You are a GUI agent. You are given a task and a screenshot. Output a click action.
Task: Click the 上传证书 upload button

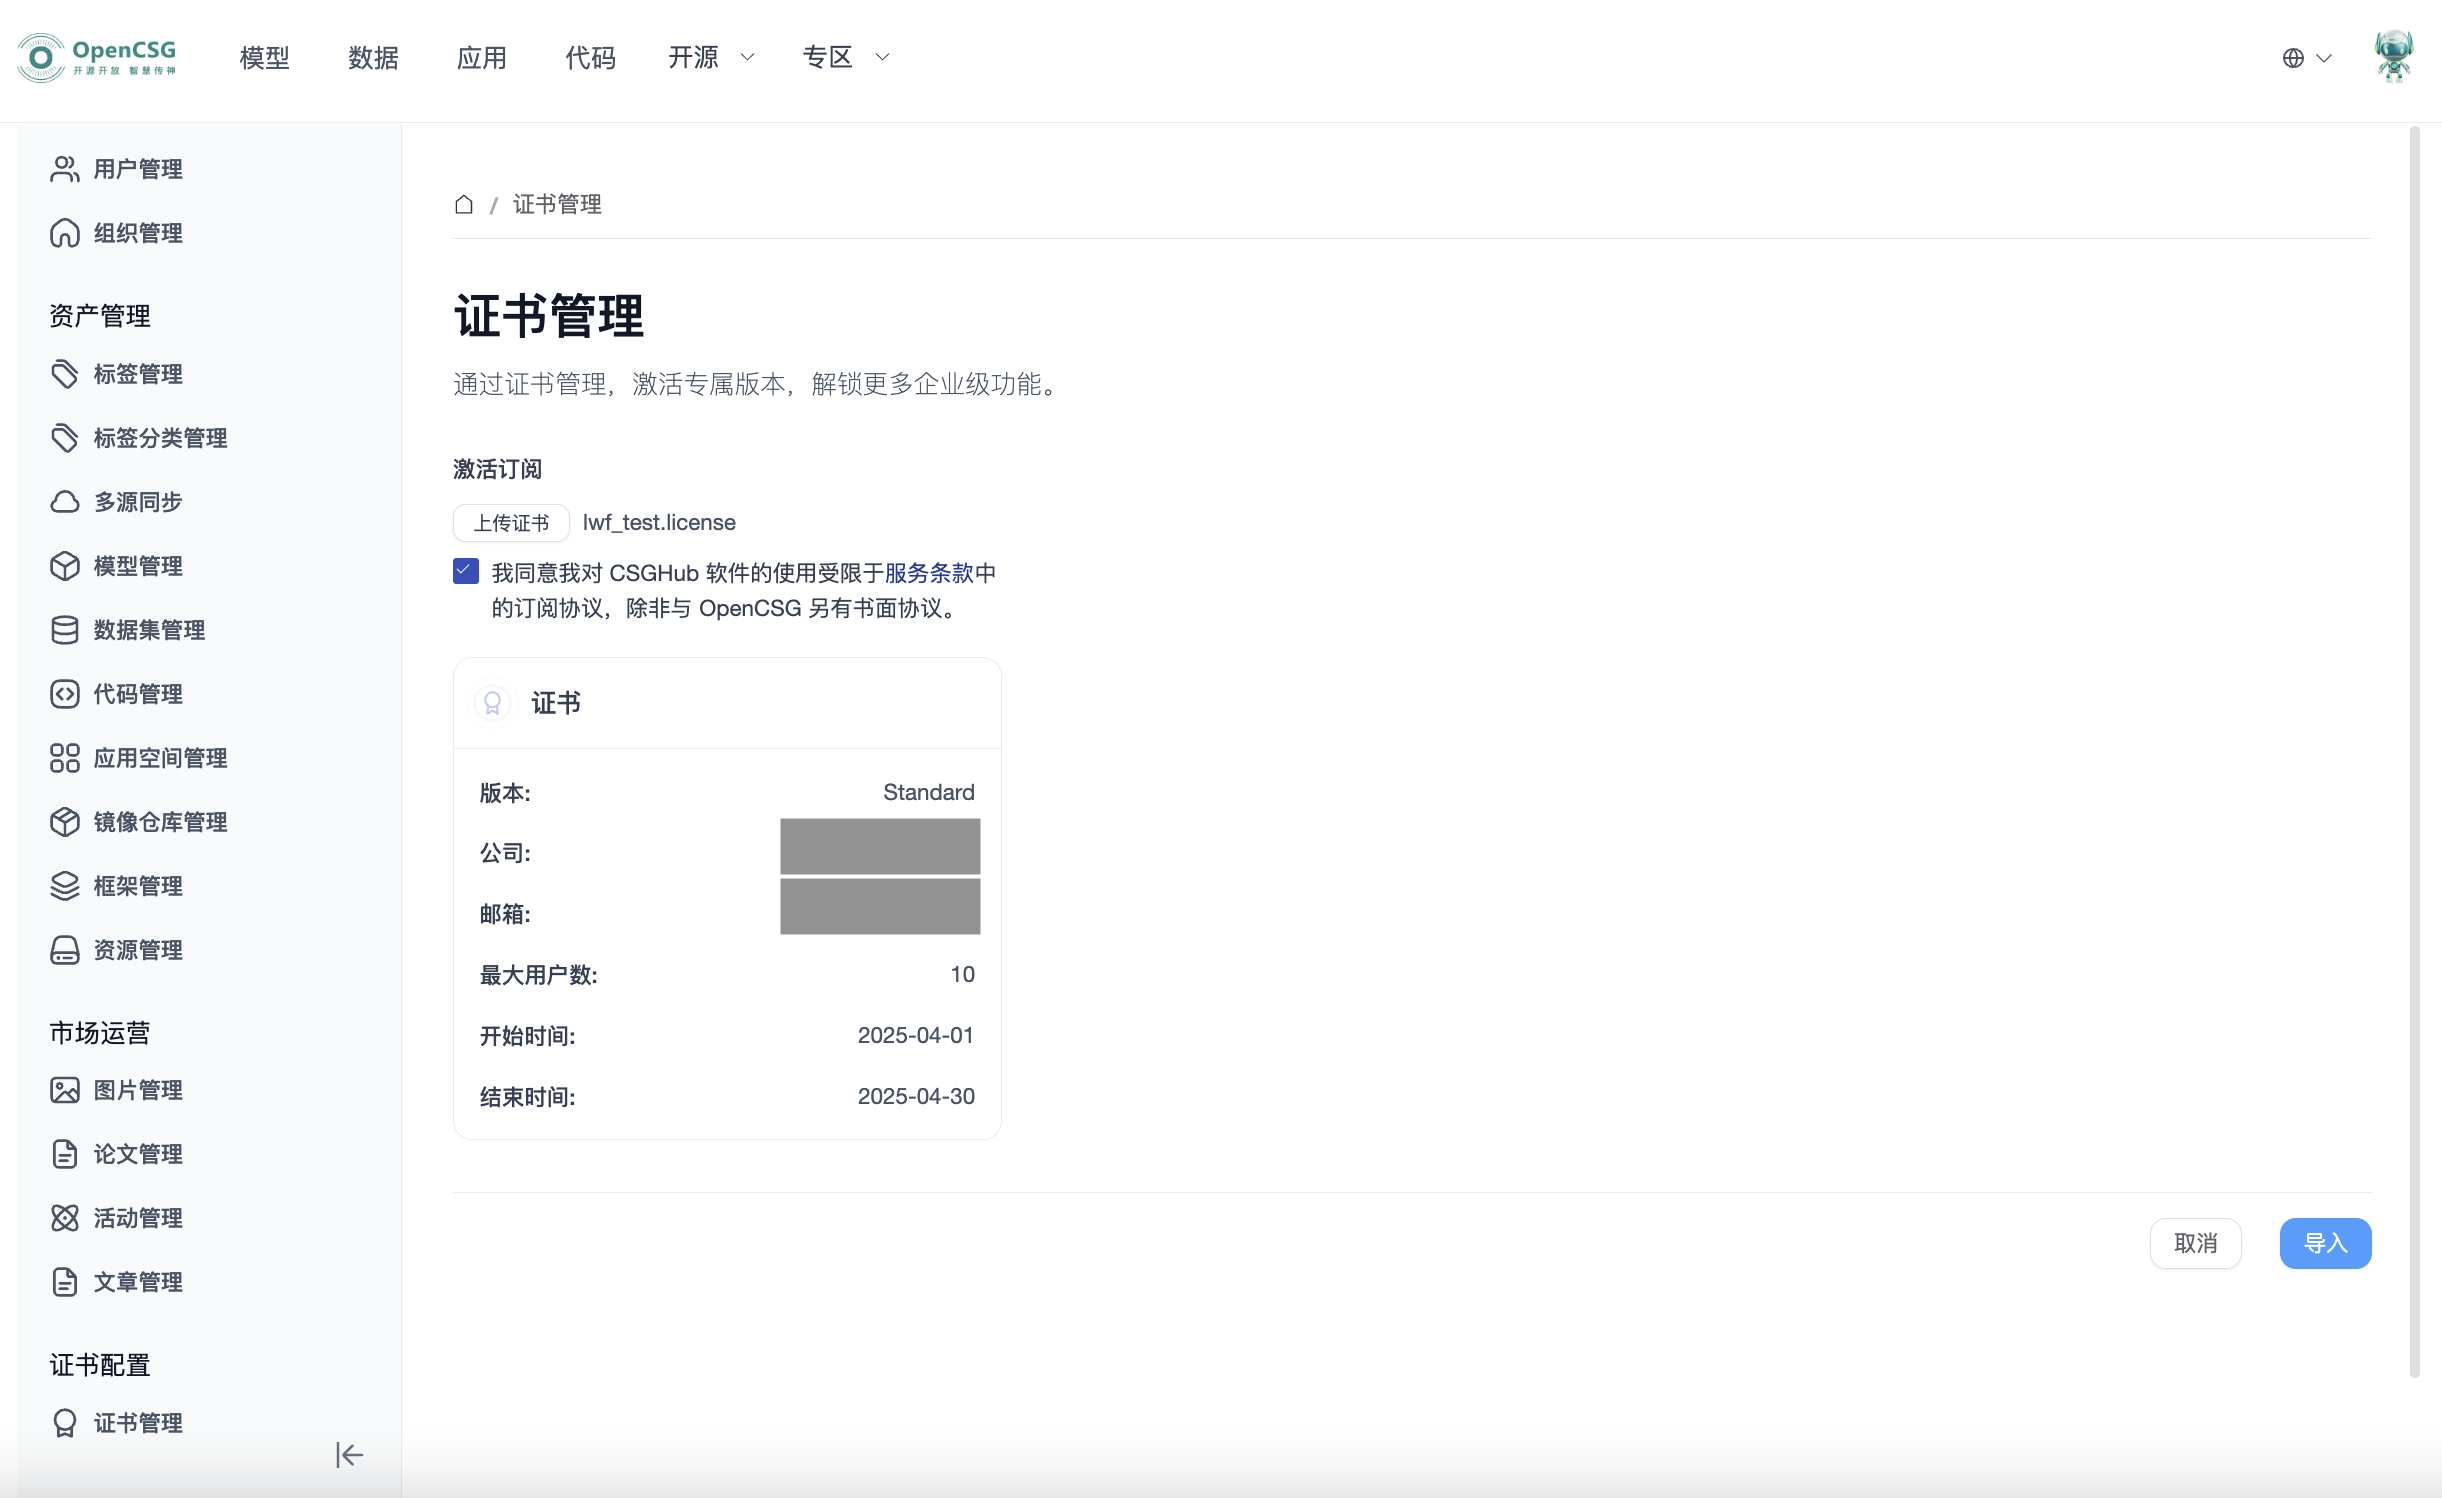511,523
